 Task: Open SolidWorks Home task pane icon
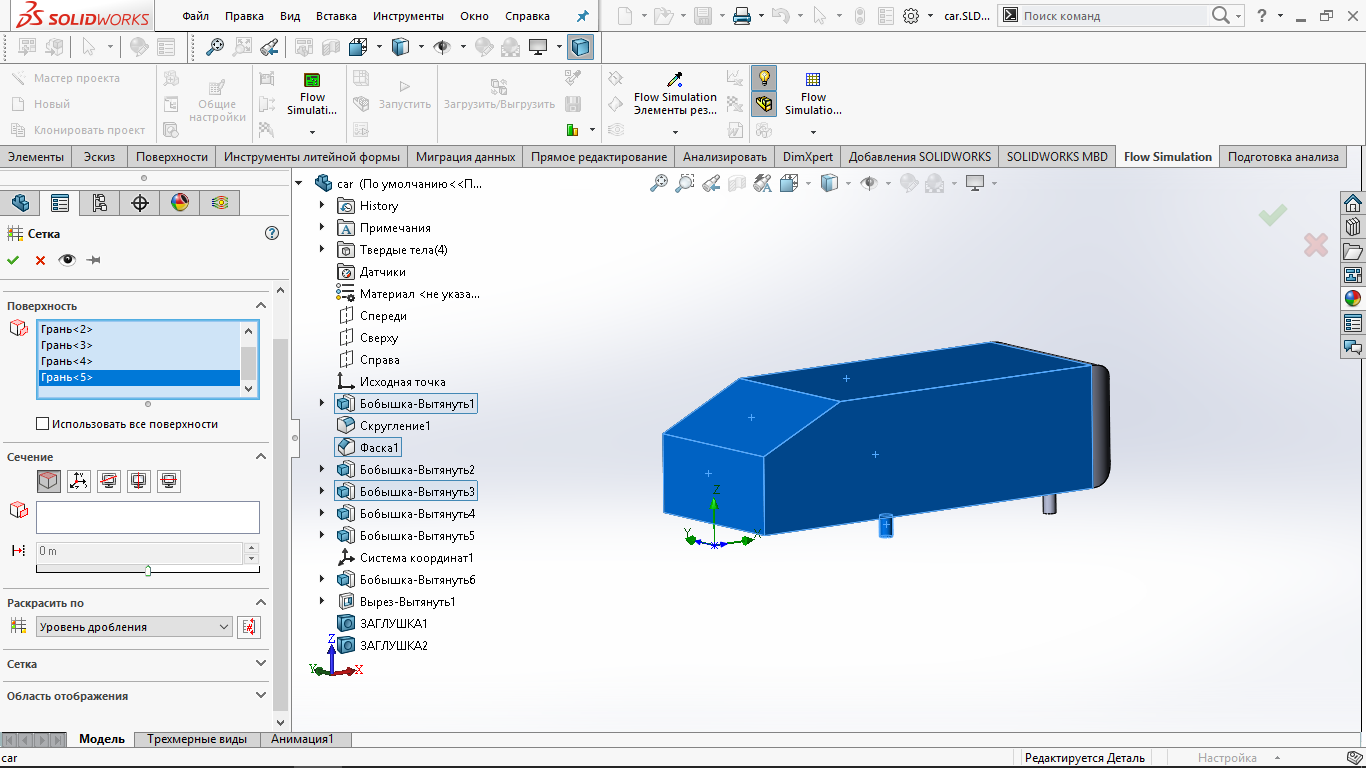1353,203
